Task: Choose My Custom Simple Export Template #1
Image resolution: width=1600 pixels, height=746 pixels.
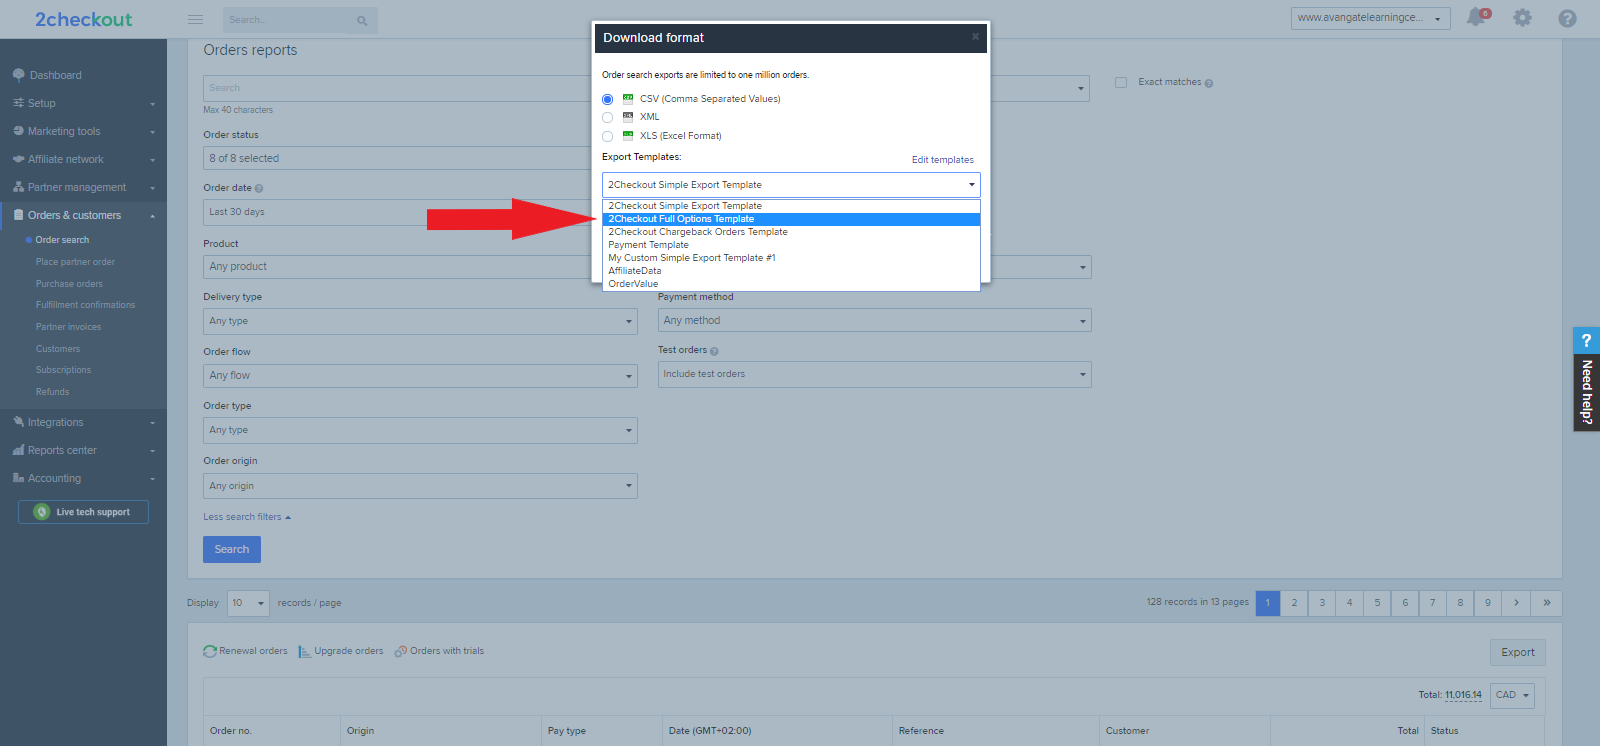Action: (x=791, y=258)
